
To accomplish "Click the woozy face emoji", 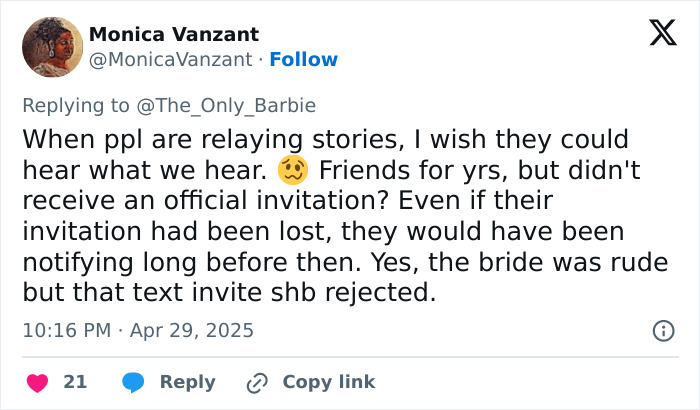I will (299, 168).
